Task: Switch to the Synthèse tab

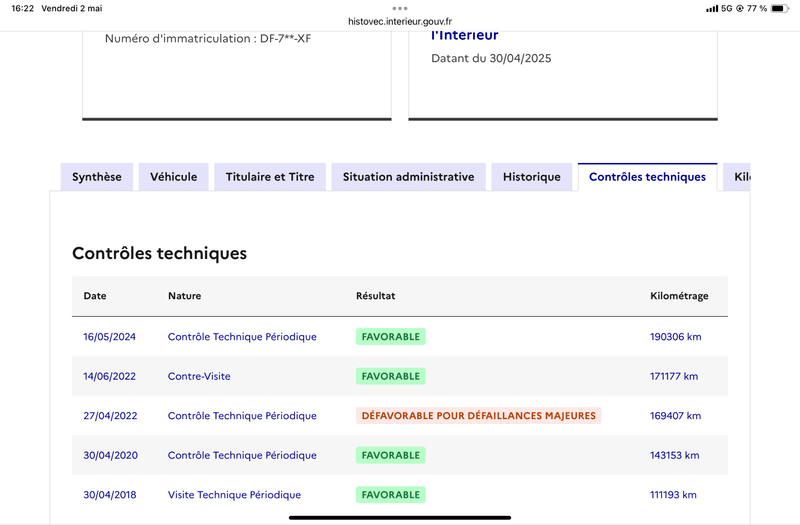Action: [x=97, y=177]
